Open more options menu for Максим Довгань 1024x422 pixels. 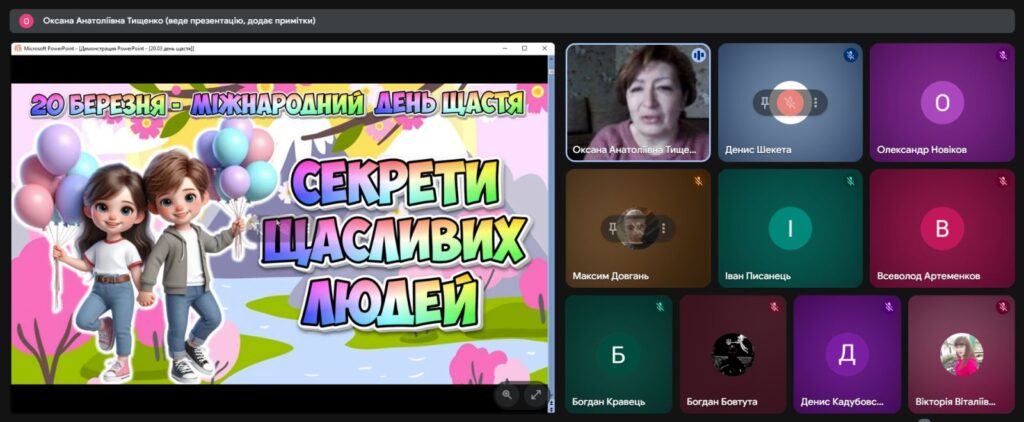(x=663, y=228)
